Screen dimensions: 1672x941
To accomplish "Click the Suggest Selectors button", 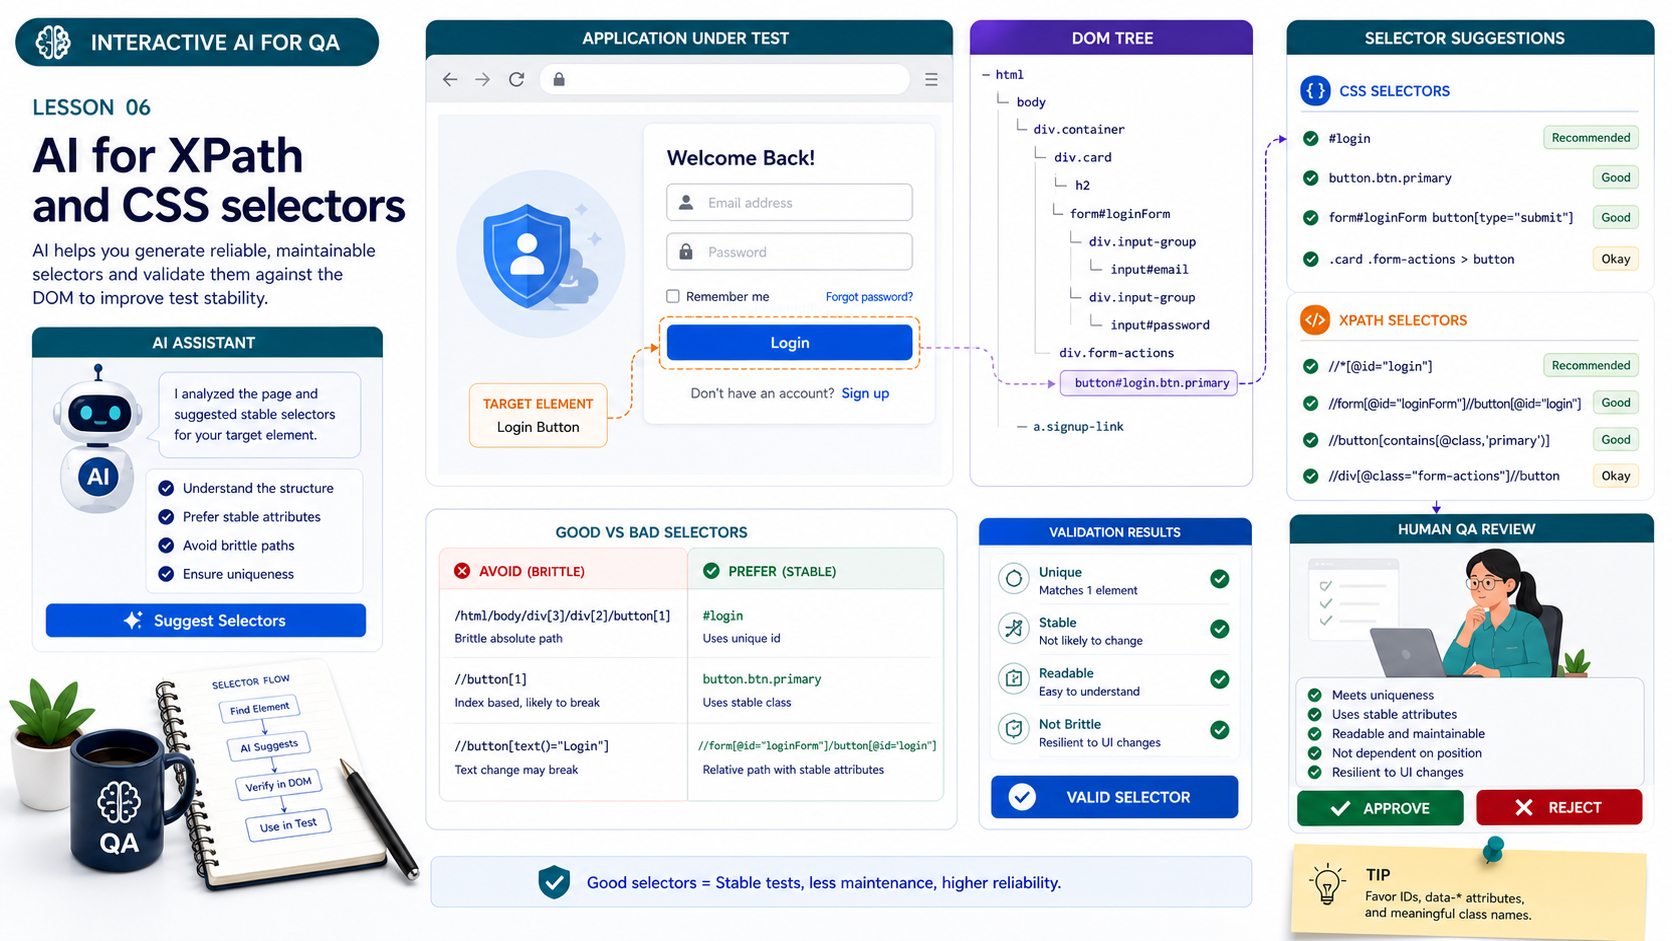I will pos(206,620).
